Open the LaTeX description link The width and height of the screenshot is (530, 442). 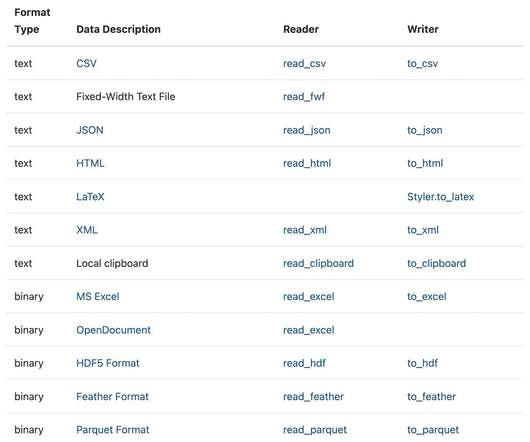coord(90,197)
